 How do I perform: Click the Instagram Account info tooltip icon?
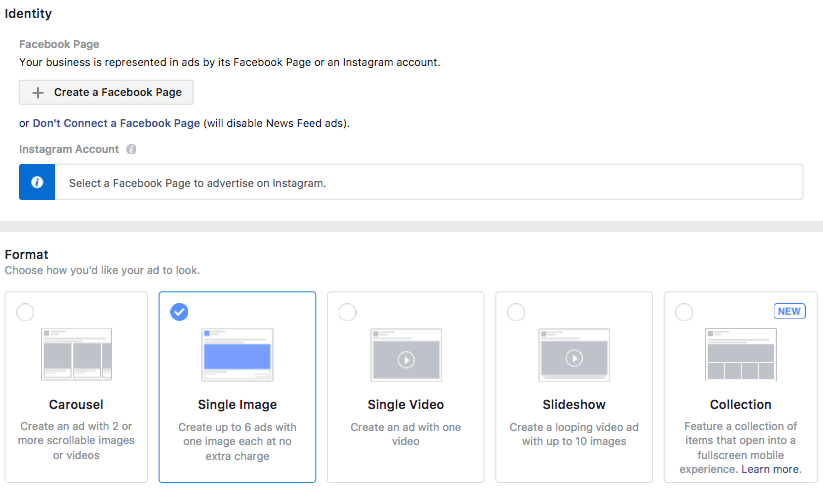[131, 149]
